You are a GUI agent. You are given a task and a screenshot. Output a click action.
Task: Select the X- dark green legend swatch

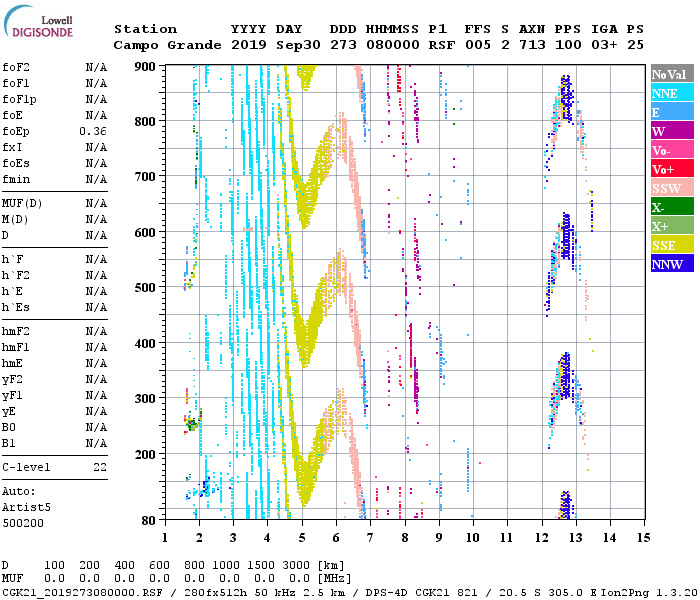click(672, 207)
